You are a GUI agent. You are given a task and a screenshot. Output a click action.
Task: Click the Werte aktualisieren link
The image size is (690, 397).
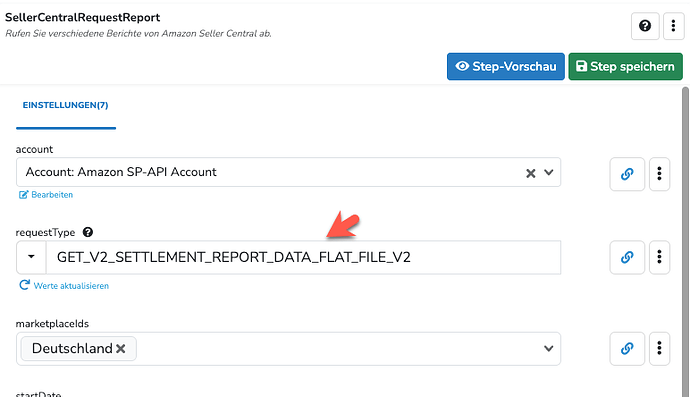pyautogui.click(x=64, y=286)
